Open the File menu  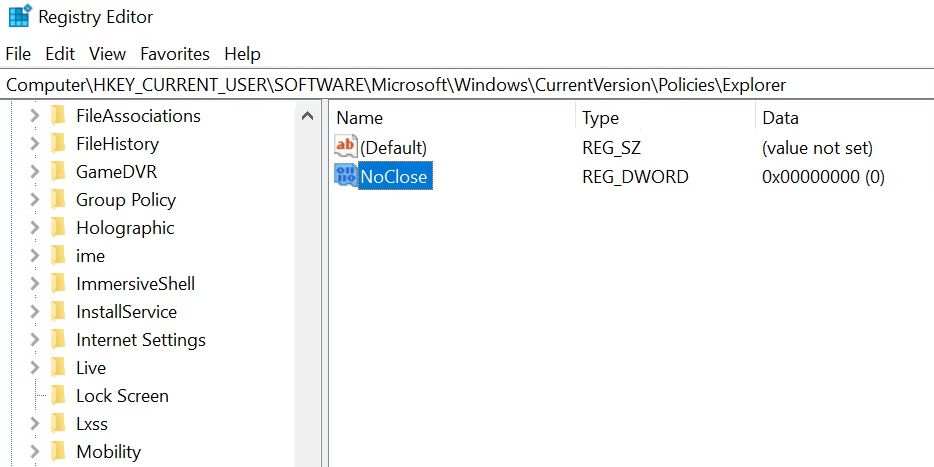click(18, 54)
